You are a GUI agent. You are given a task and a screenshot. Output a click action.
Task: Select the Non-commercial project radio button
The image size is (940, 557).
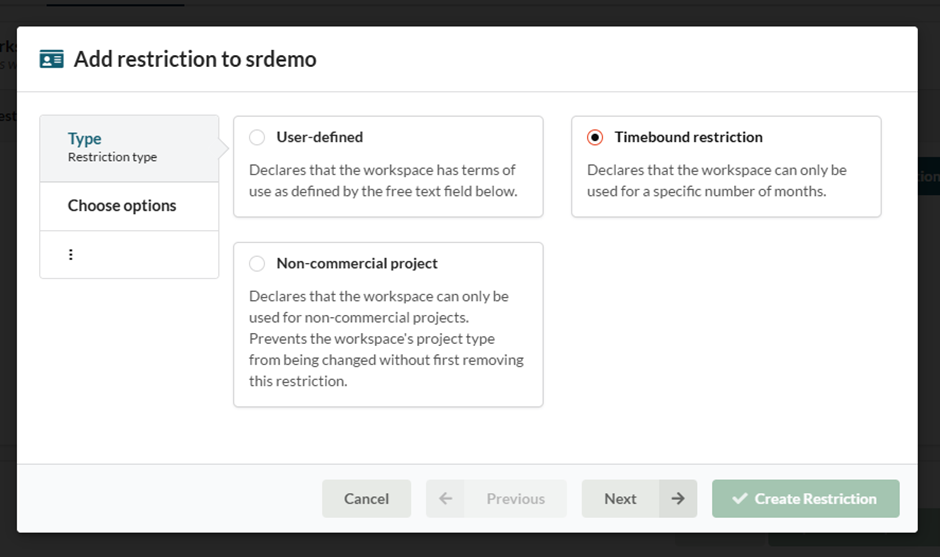257,264
